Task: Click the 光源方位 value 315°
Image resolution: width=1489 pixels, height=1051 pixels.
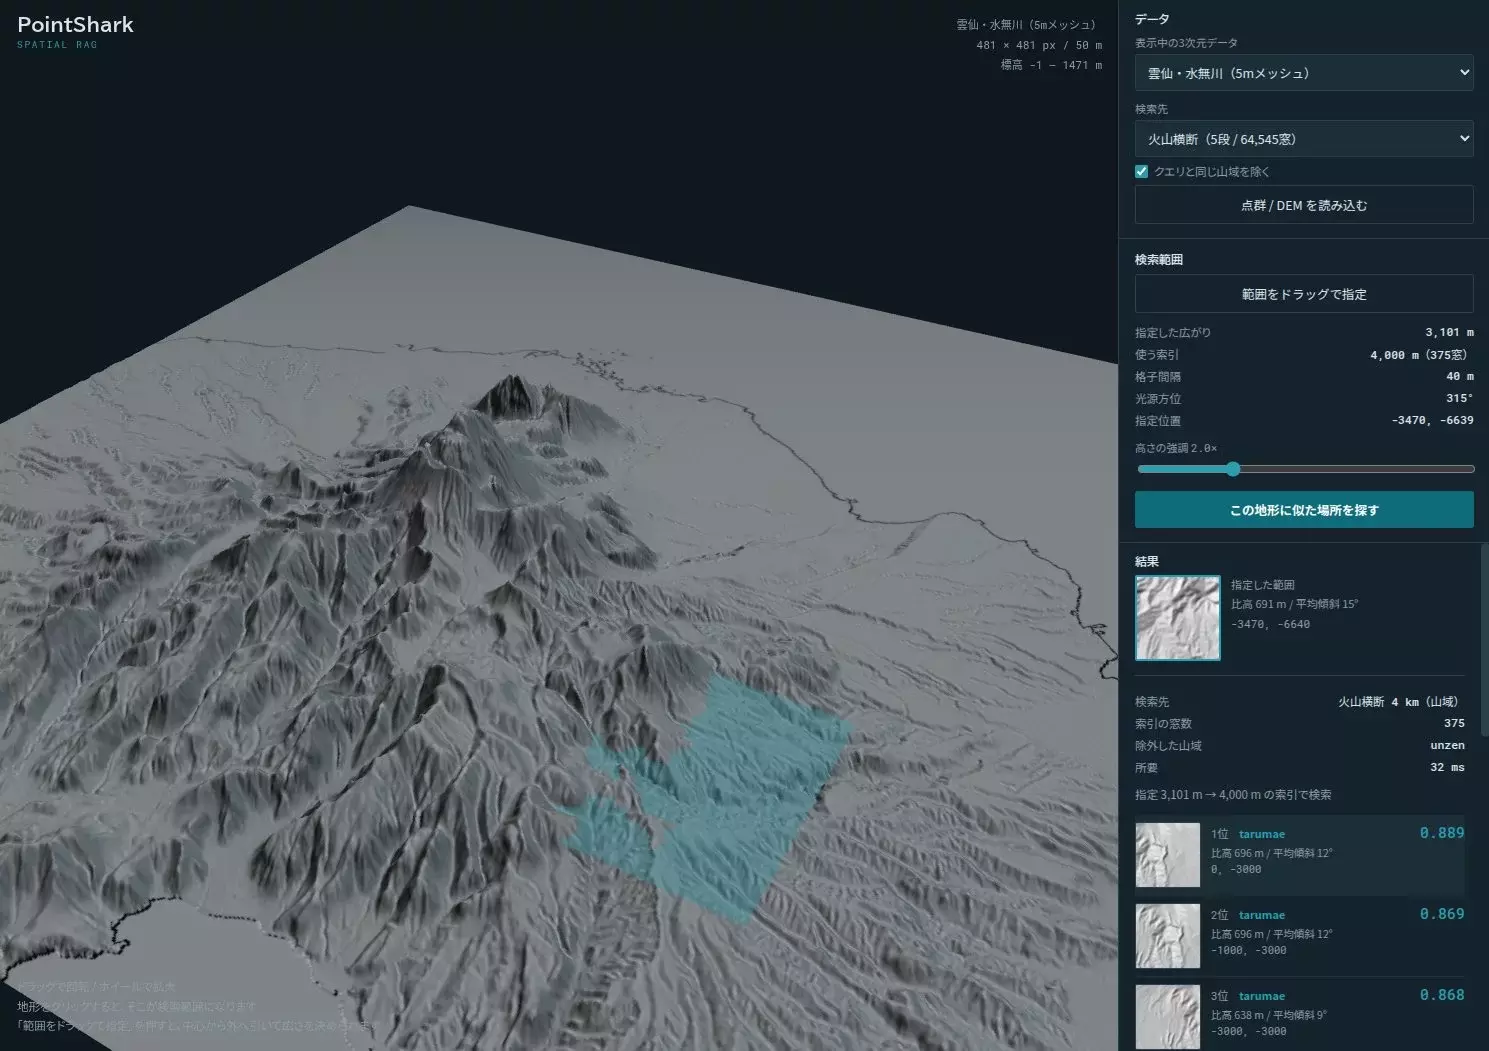Action: (x=1459, y=399)
